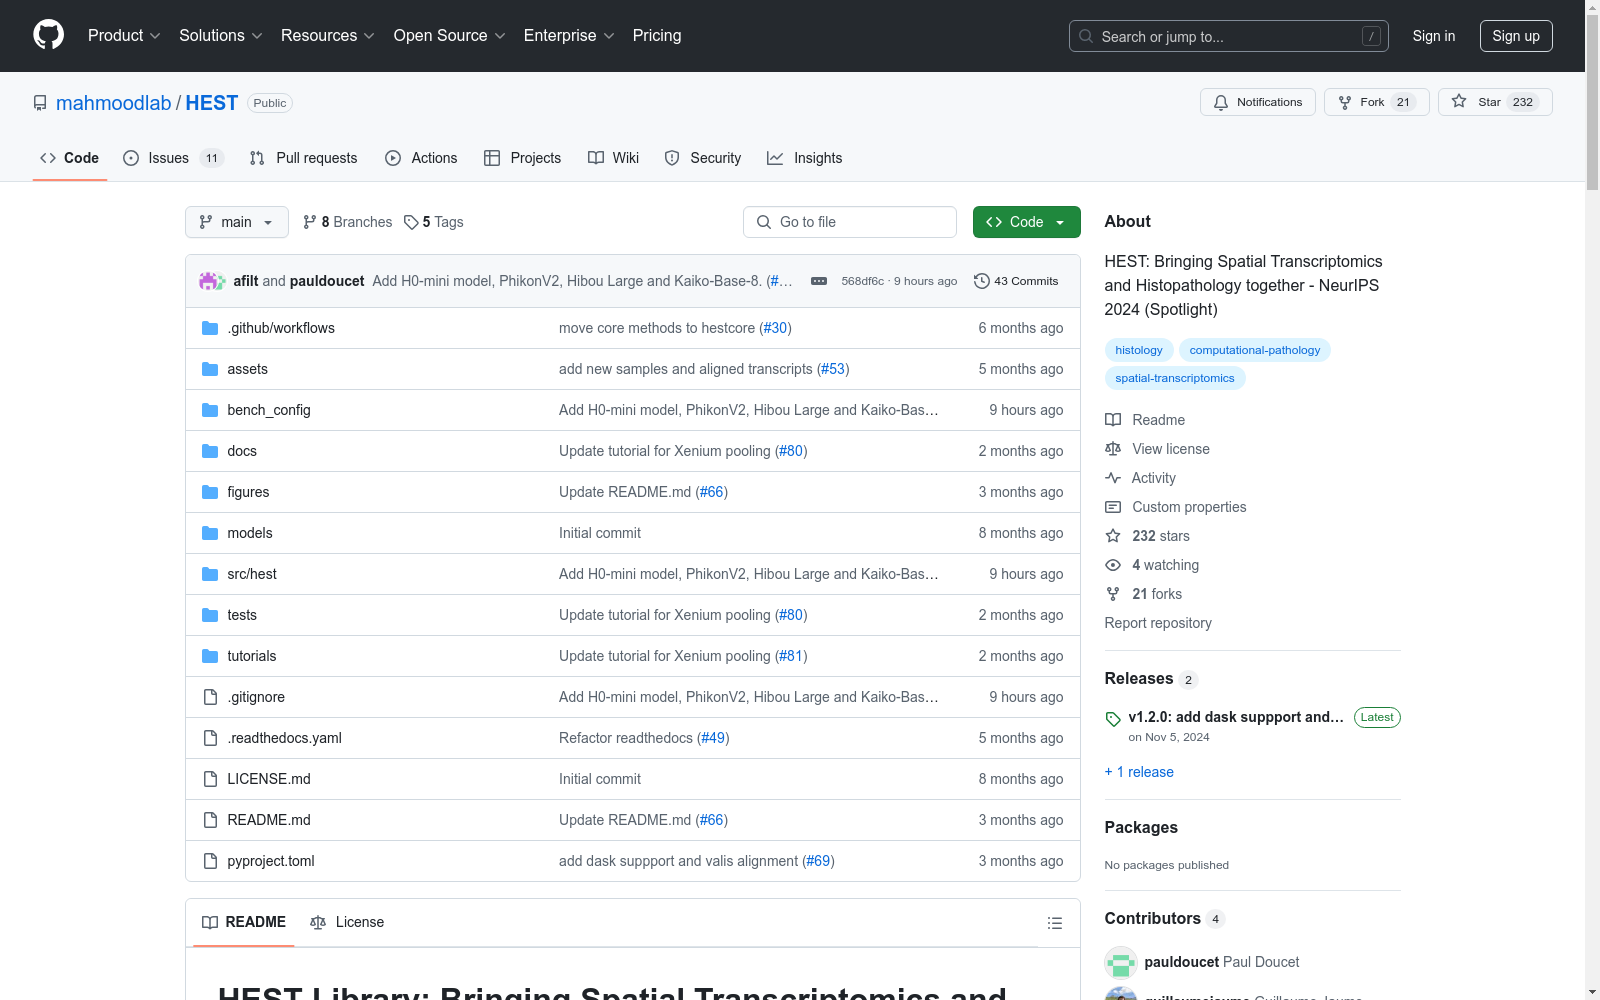The width and height of the screenshot is (1600, 1000).
Task: Open the Open Source dropdown
Action: click(450, 35)
